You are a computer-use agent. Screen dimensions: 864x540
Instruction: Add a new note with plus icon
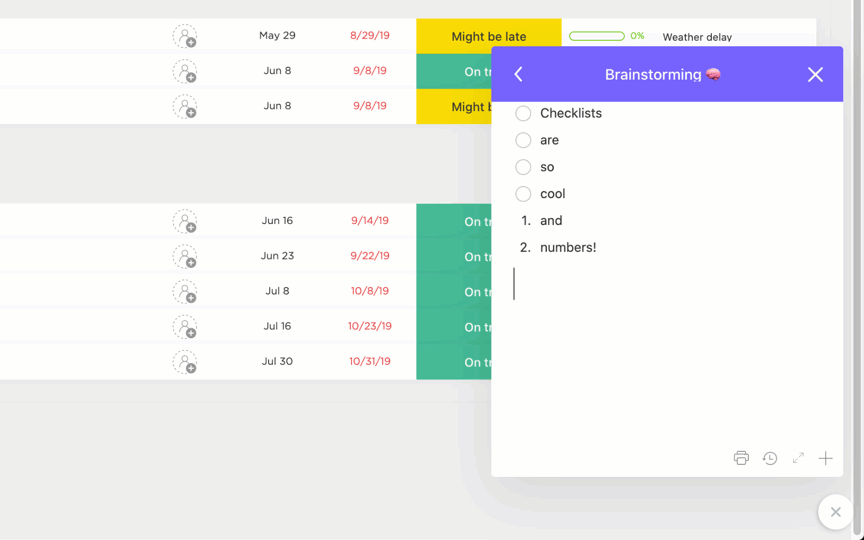[826, 458]
